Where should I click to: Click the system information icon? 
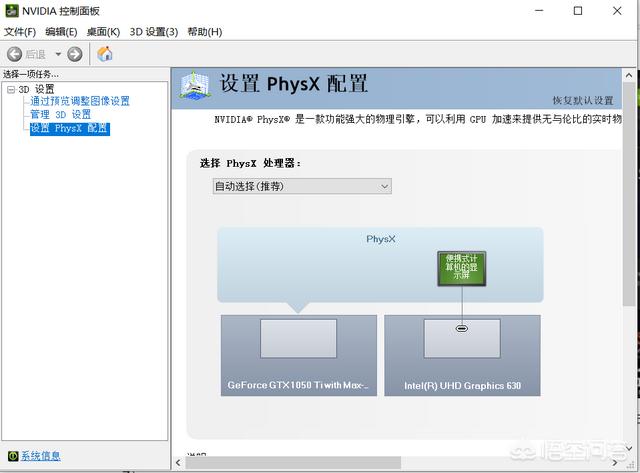click(13, 456)
